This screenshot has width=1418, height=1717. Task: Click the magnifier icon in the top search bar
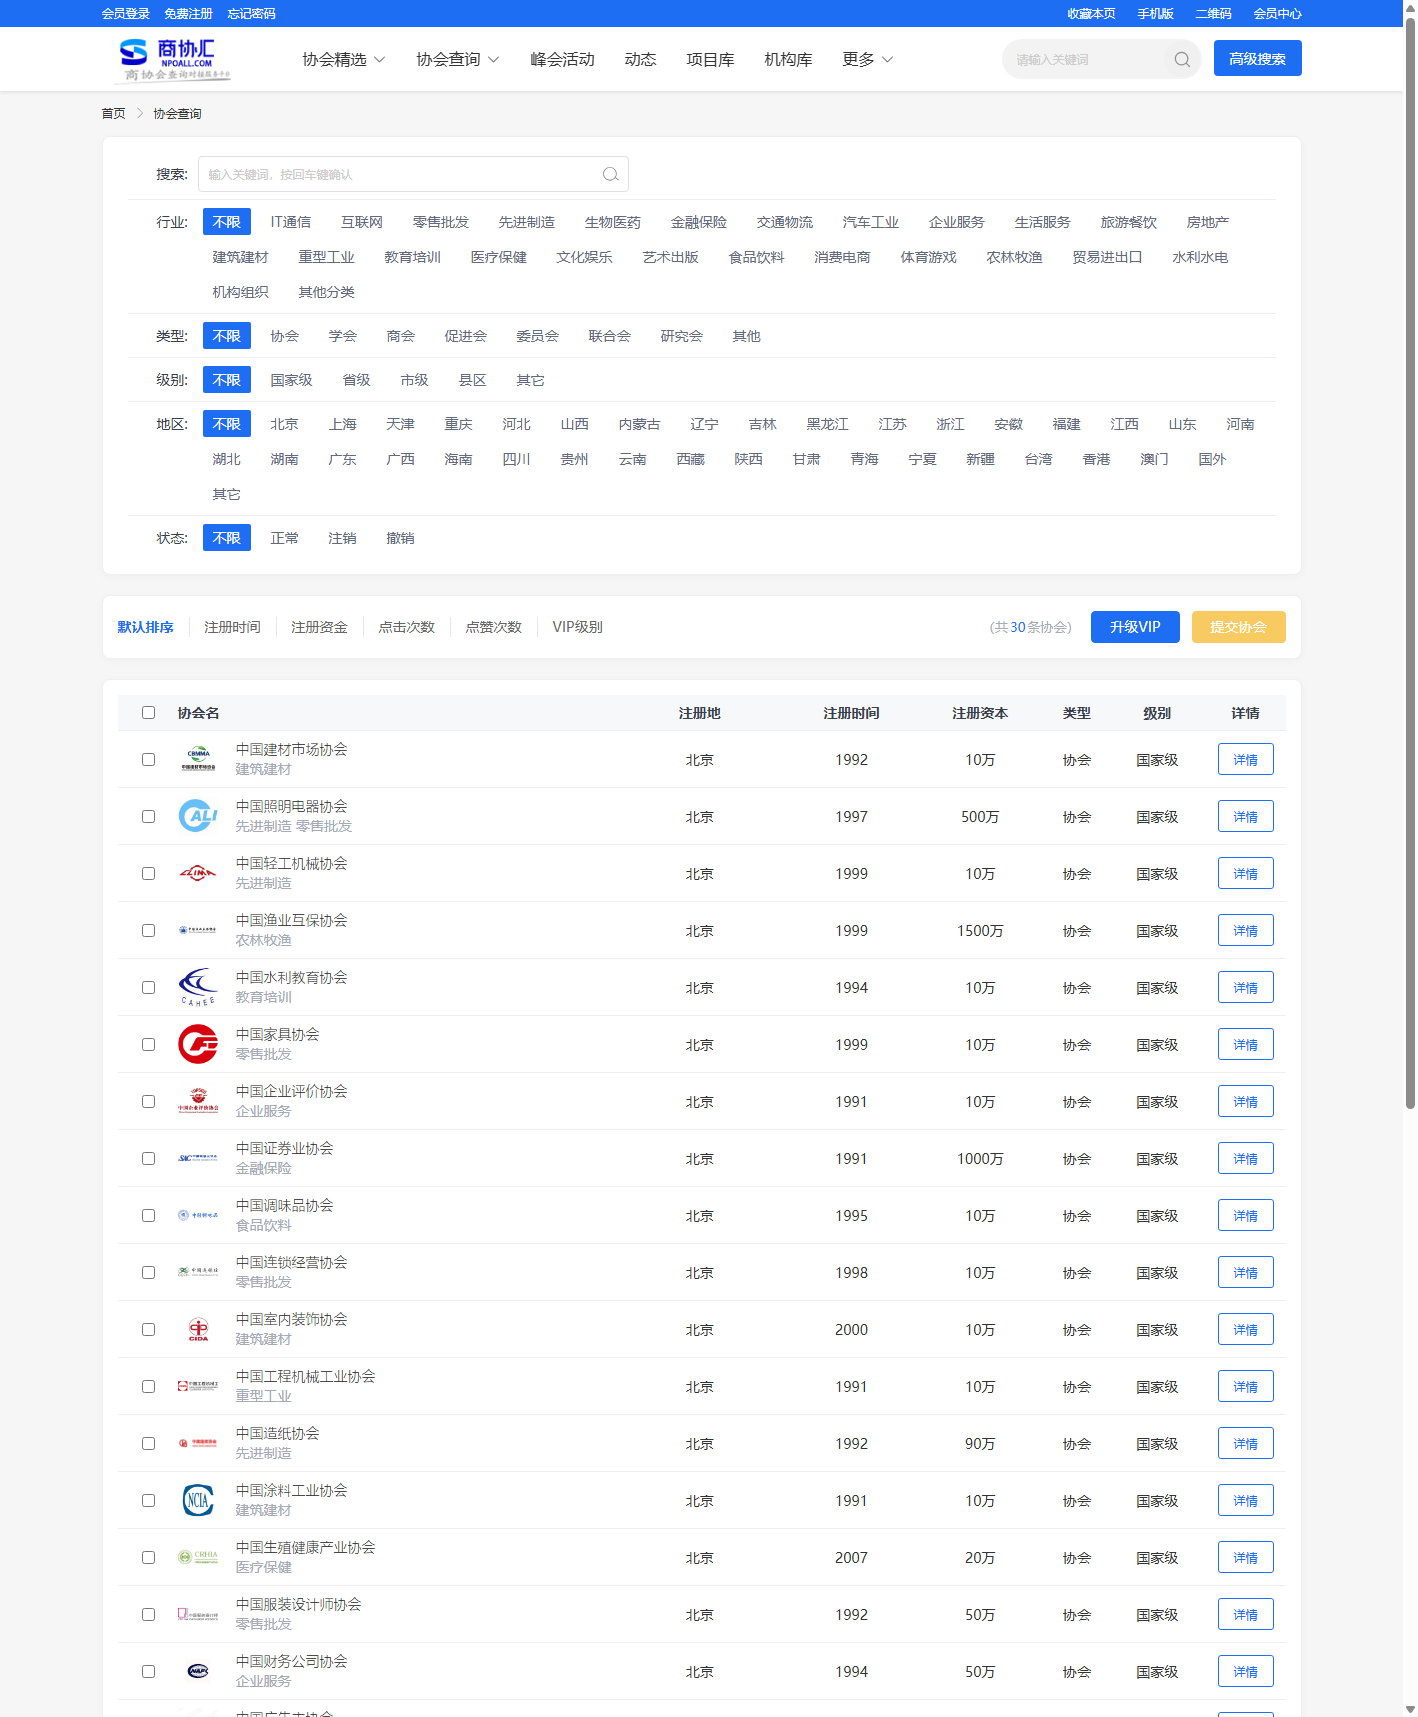[1181, 59]
